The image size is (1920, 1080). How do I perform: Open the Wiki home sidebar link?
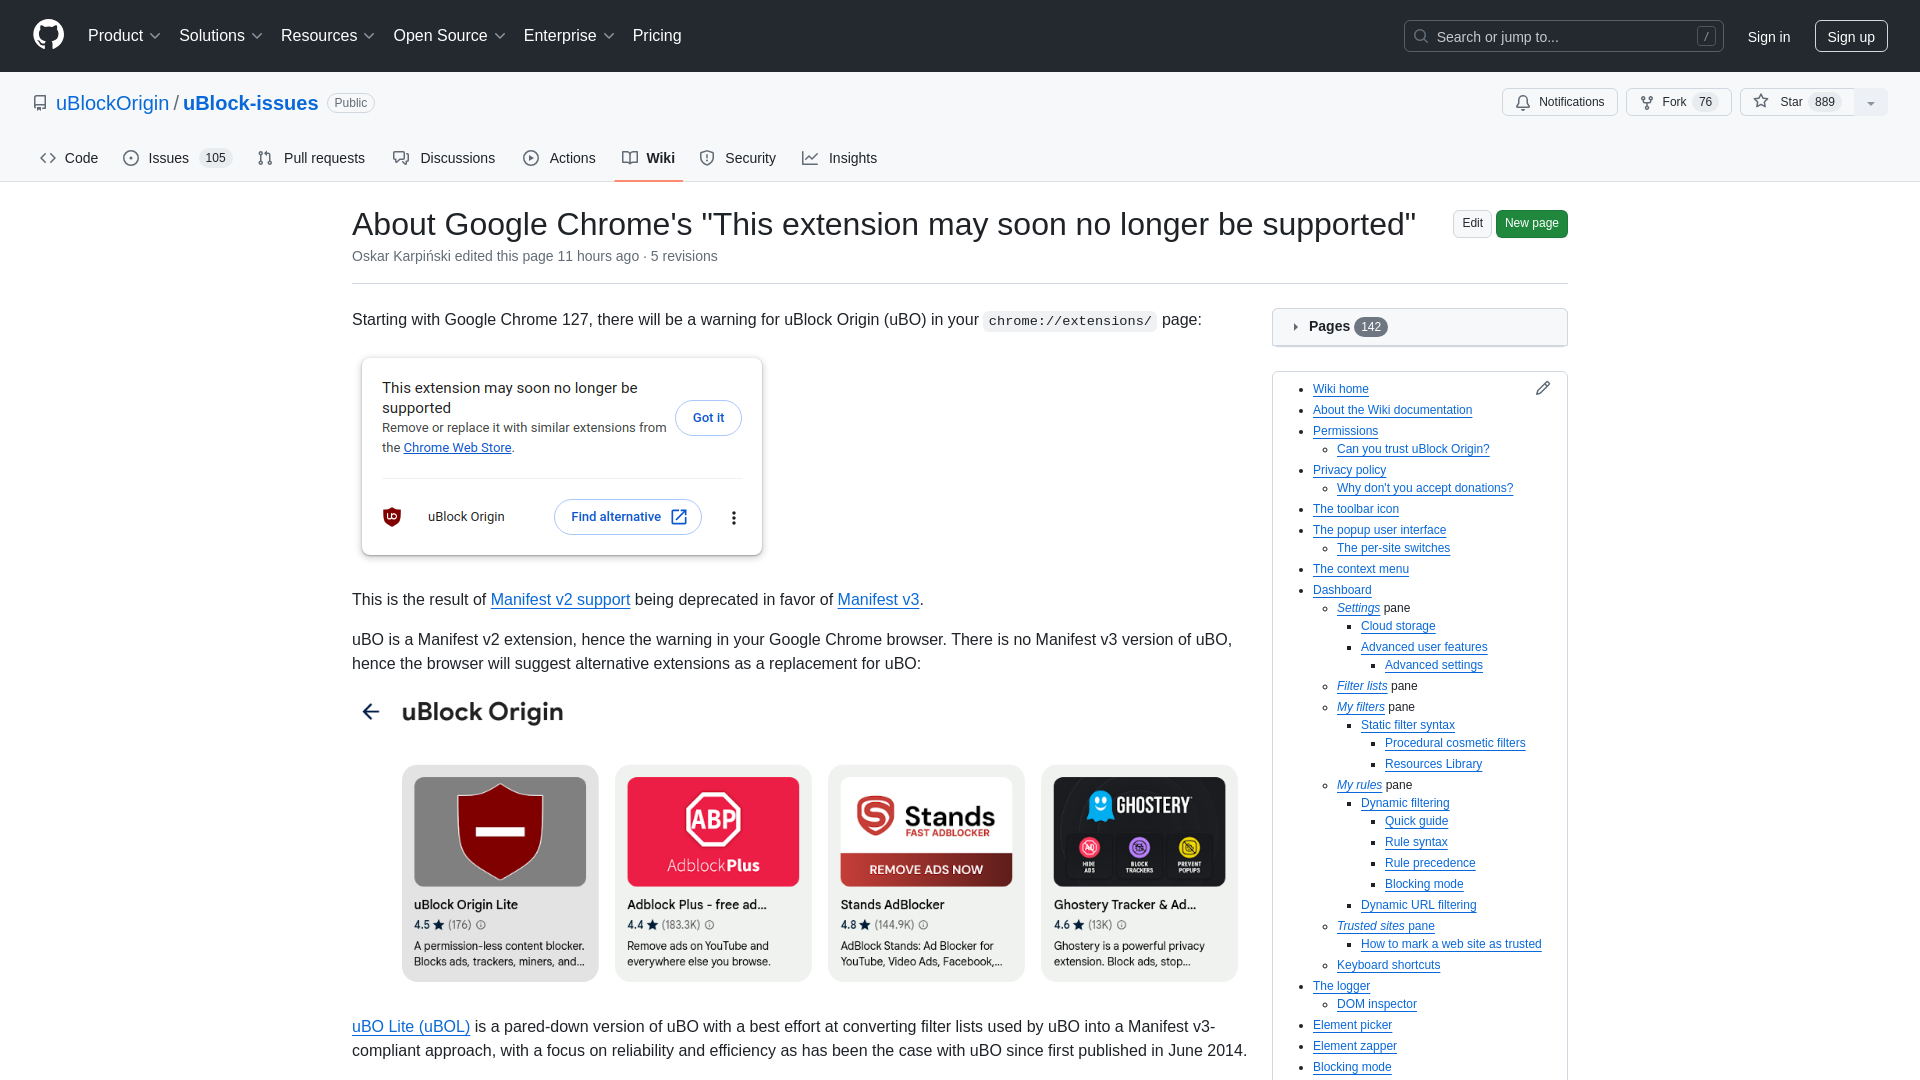[1340, 389]
